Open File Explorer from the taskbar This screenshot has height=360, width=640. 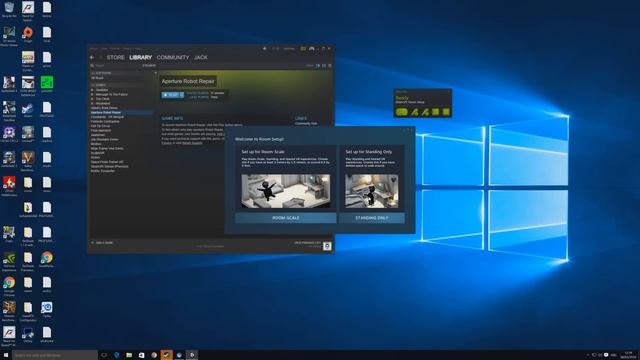tap(129, 355)
